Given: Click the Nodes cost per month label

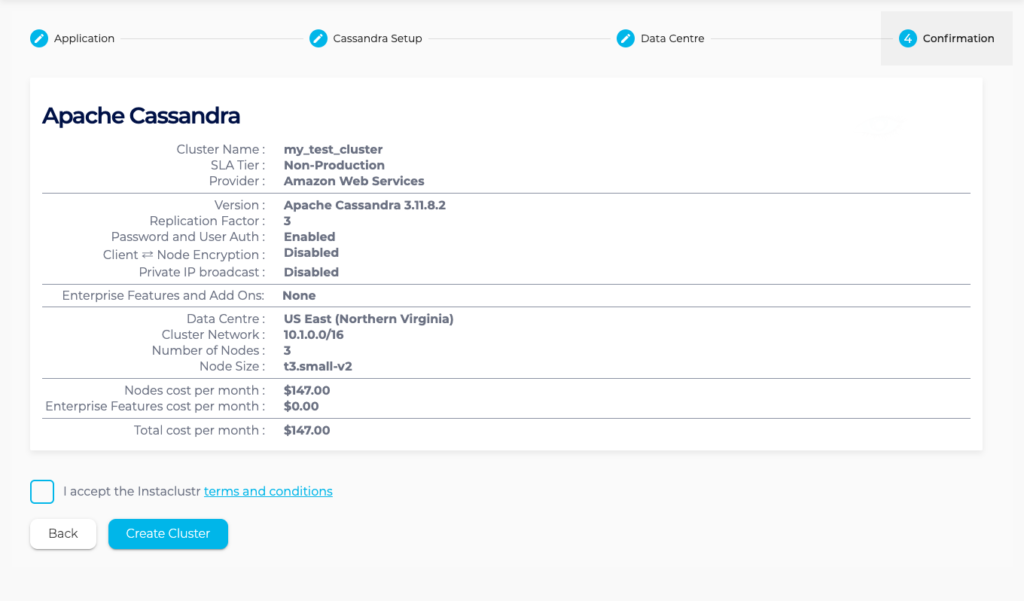Looking at the screenshot, I should tap(195, 391).
